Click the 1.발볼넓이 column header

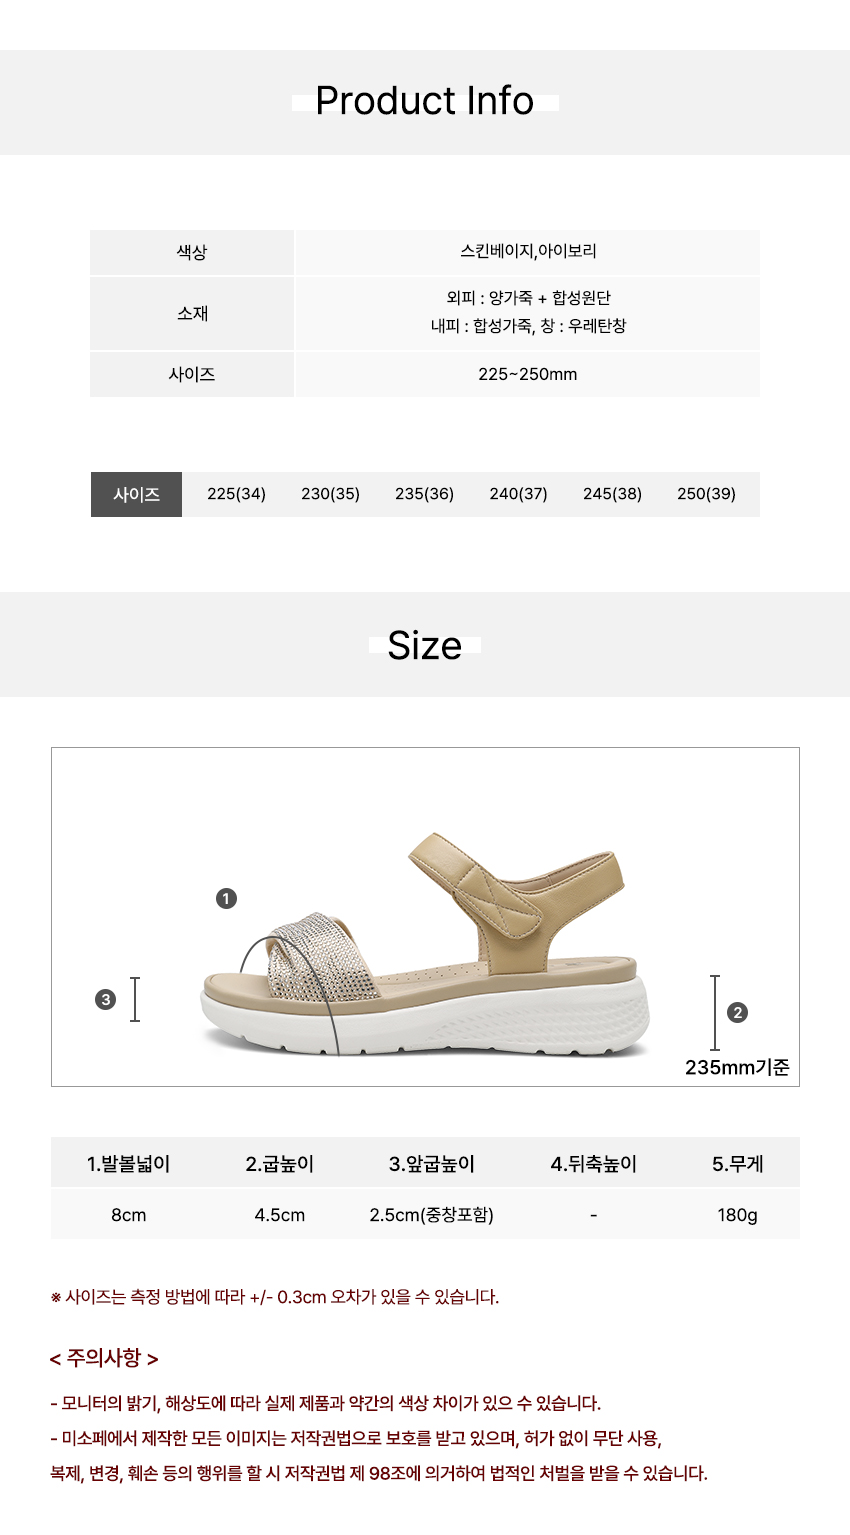pos(129,1164)
